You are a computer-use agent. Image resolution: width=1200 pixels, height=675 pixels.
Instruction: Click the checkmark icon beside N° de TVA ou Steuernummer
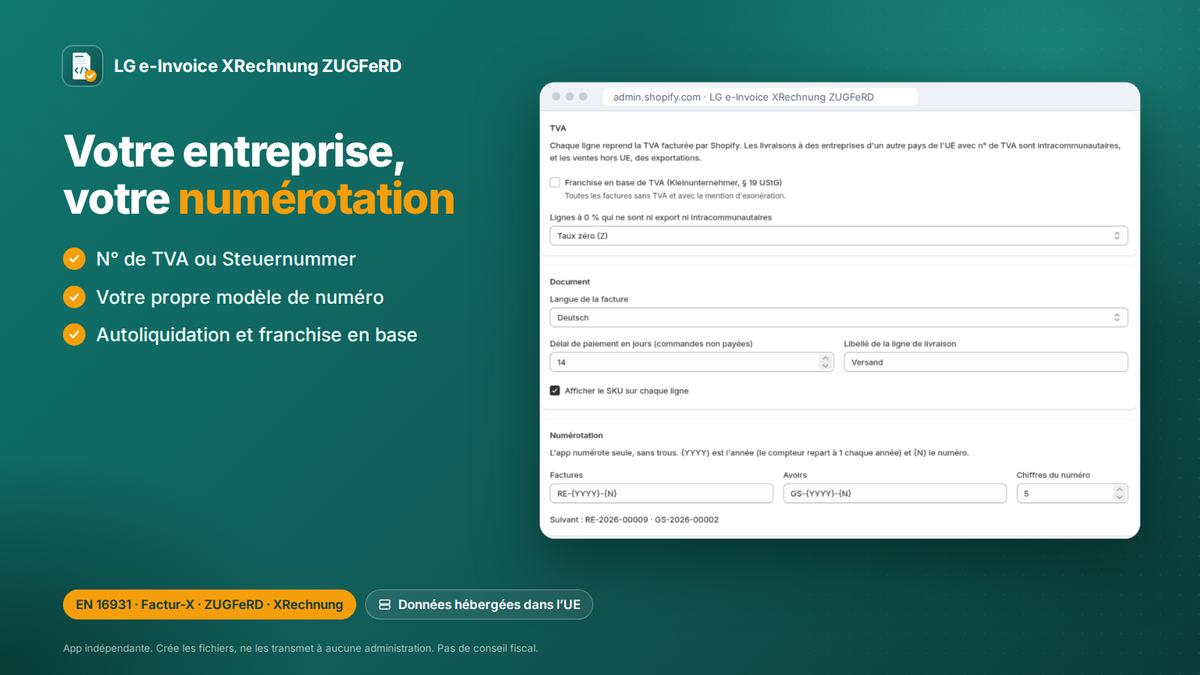[x=74, y=259]
